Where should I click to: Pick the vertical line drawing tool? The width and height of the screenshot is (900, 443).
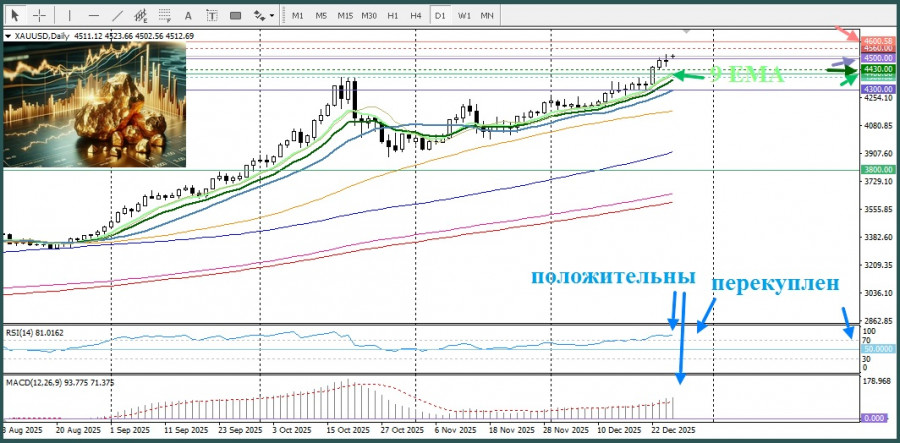tap(68, 15)
